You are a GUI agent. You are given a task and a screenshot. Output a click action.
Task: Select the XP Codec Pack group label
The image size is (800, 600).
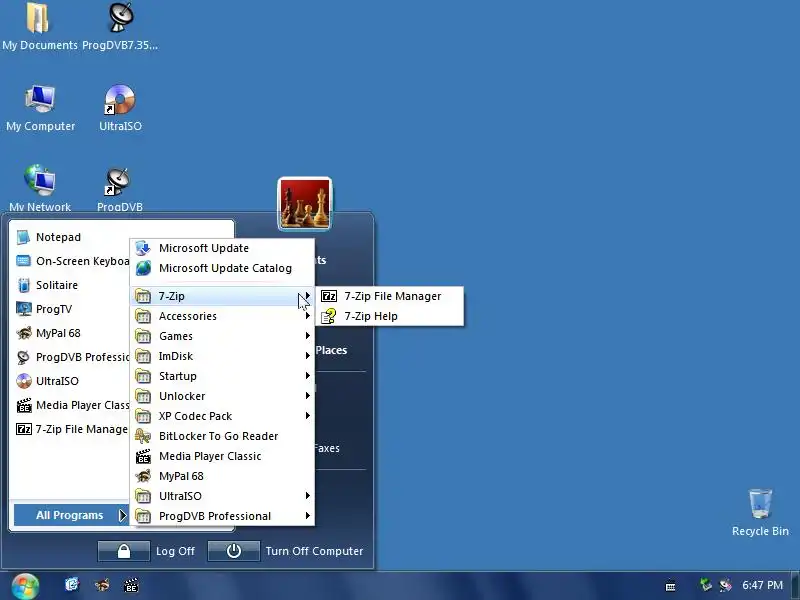tap(195, 416)
